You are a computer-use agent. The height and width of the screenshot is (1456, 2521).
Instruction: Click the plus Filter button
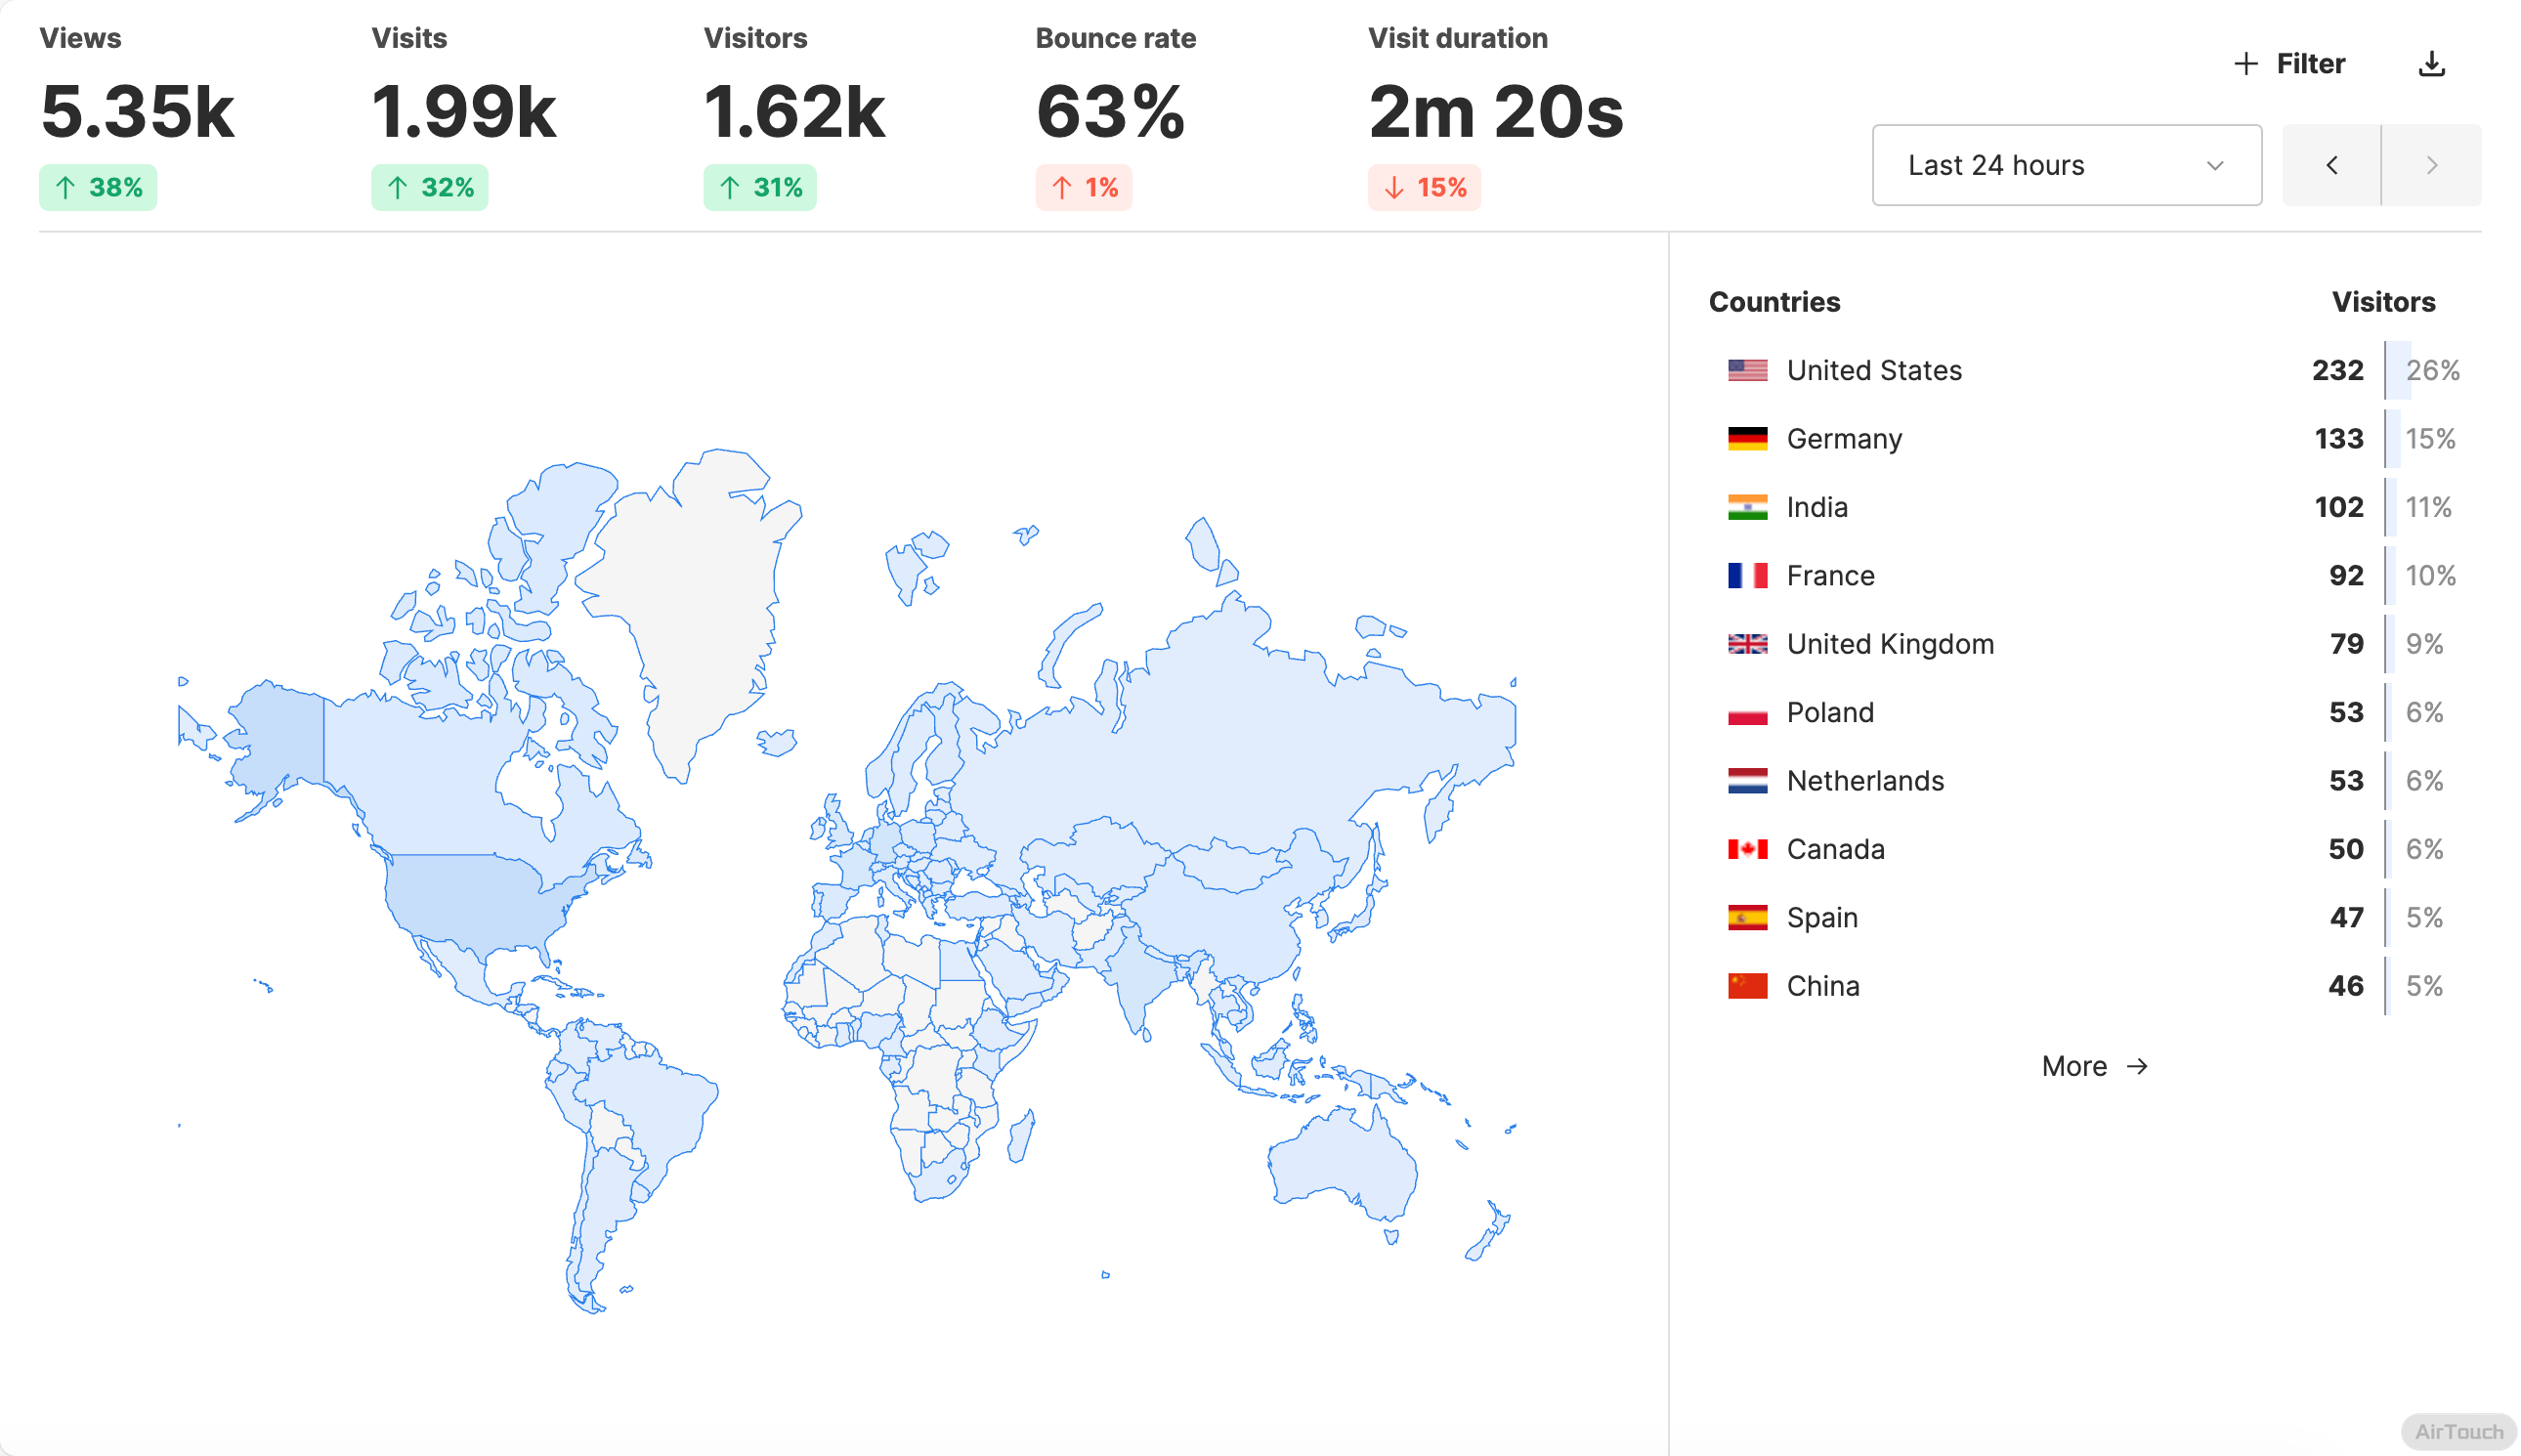(x=2288, y=64)
